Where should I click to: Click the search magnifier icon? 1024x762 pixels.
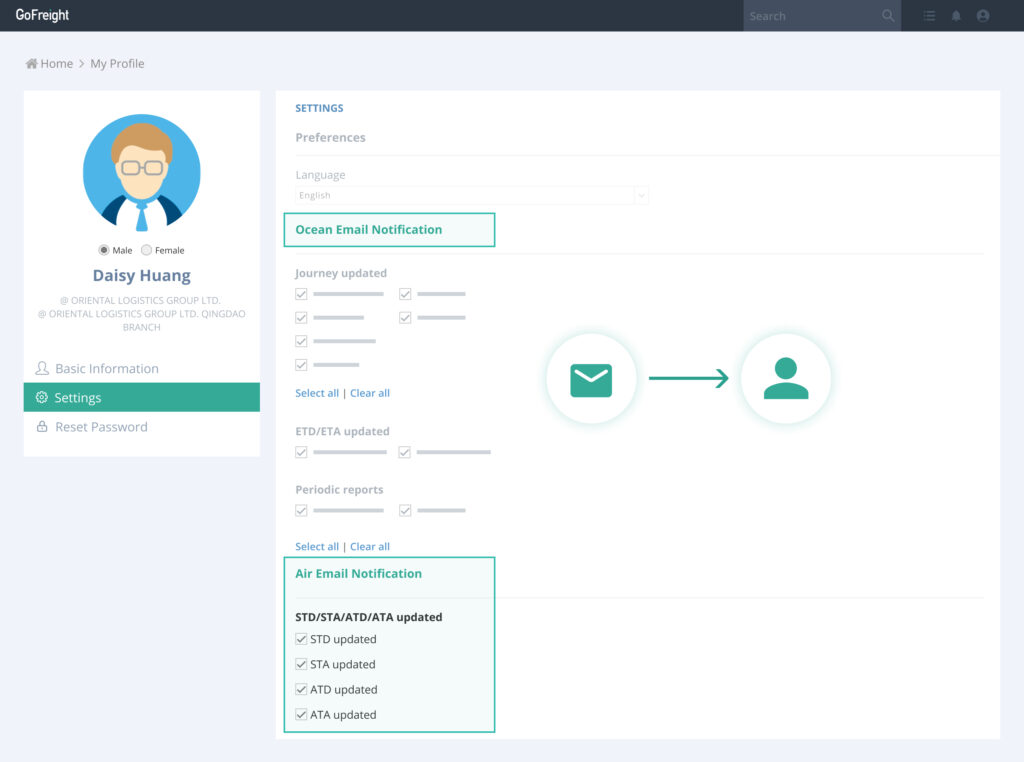[x=888, y=16]
